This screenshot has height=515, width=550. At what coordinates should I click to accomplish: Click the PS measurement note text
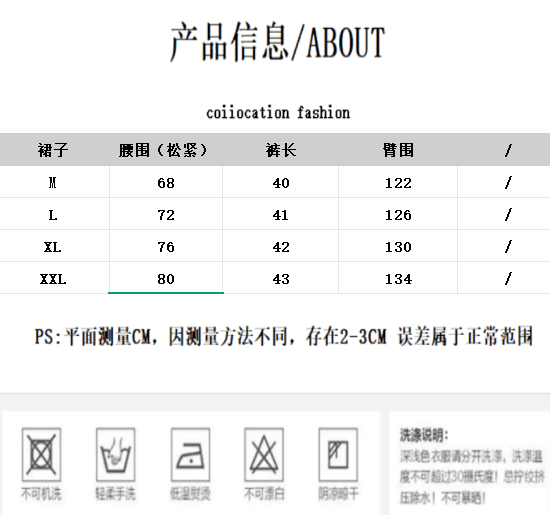[284, 336]
